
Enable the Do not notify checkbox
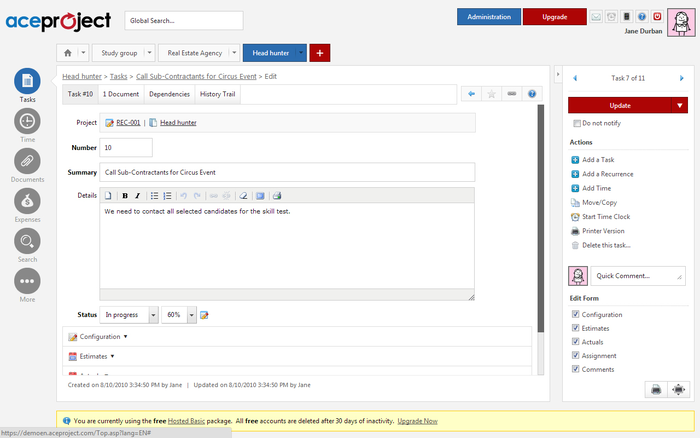coord(576,123)
